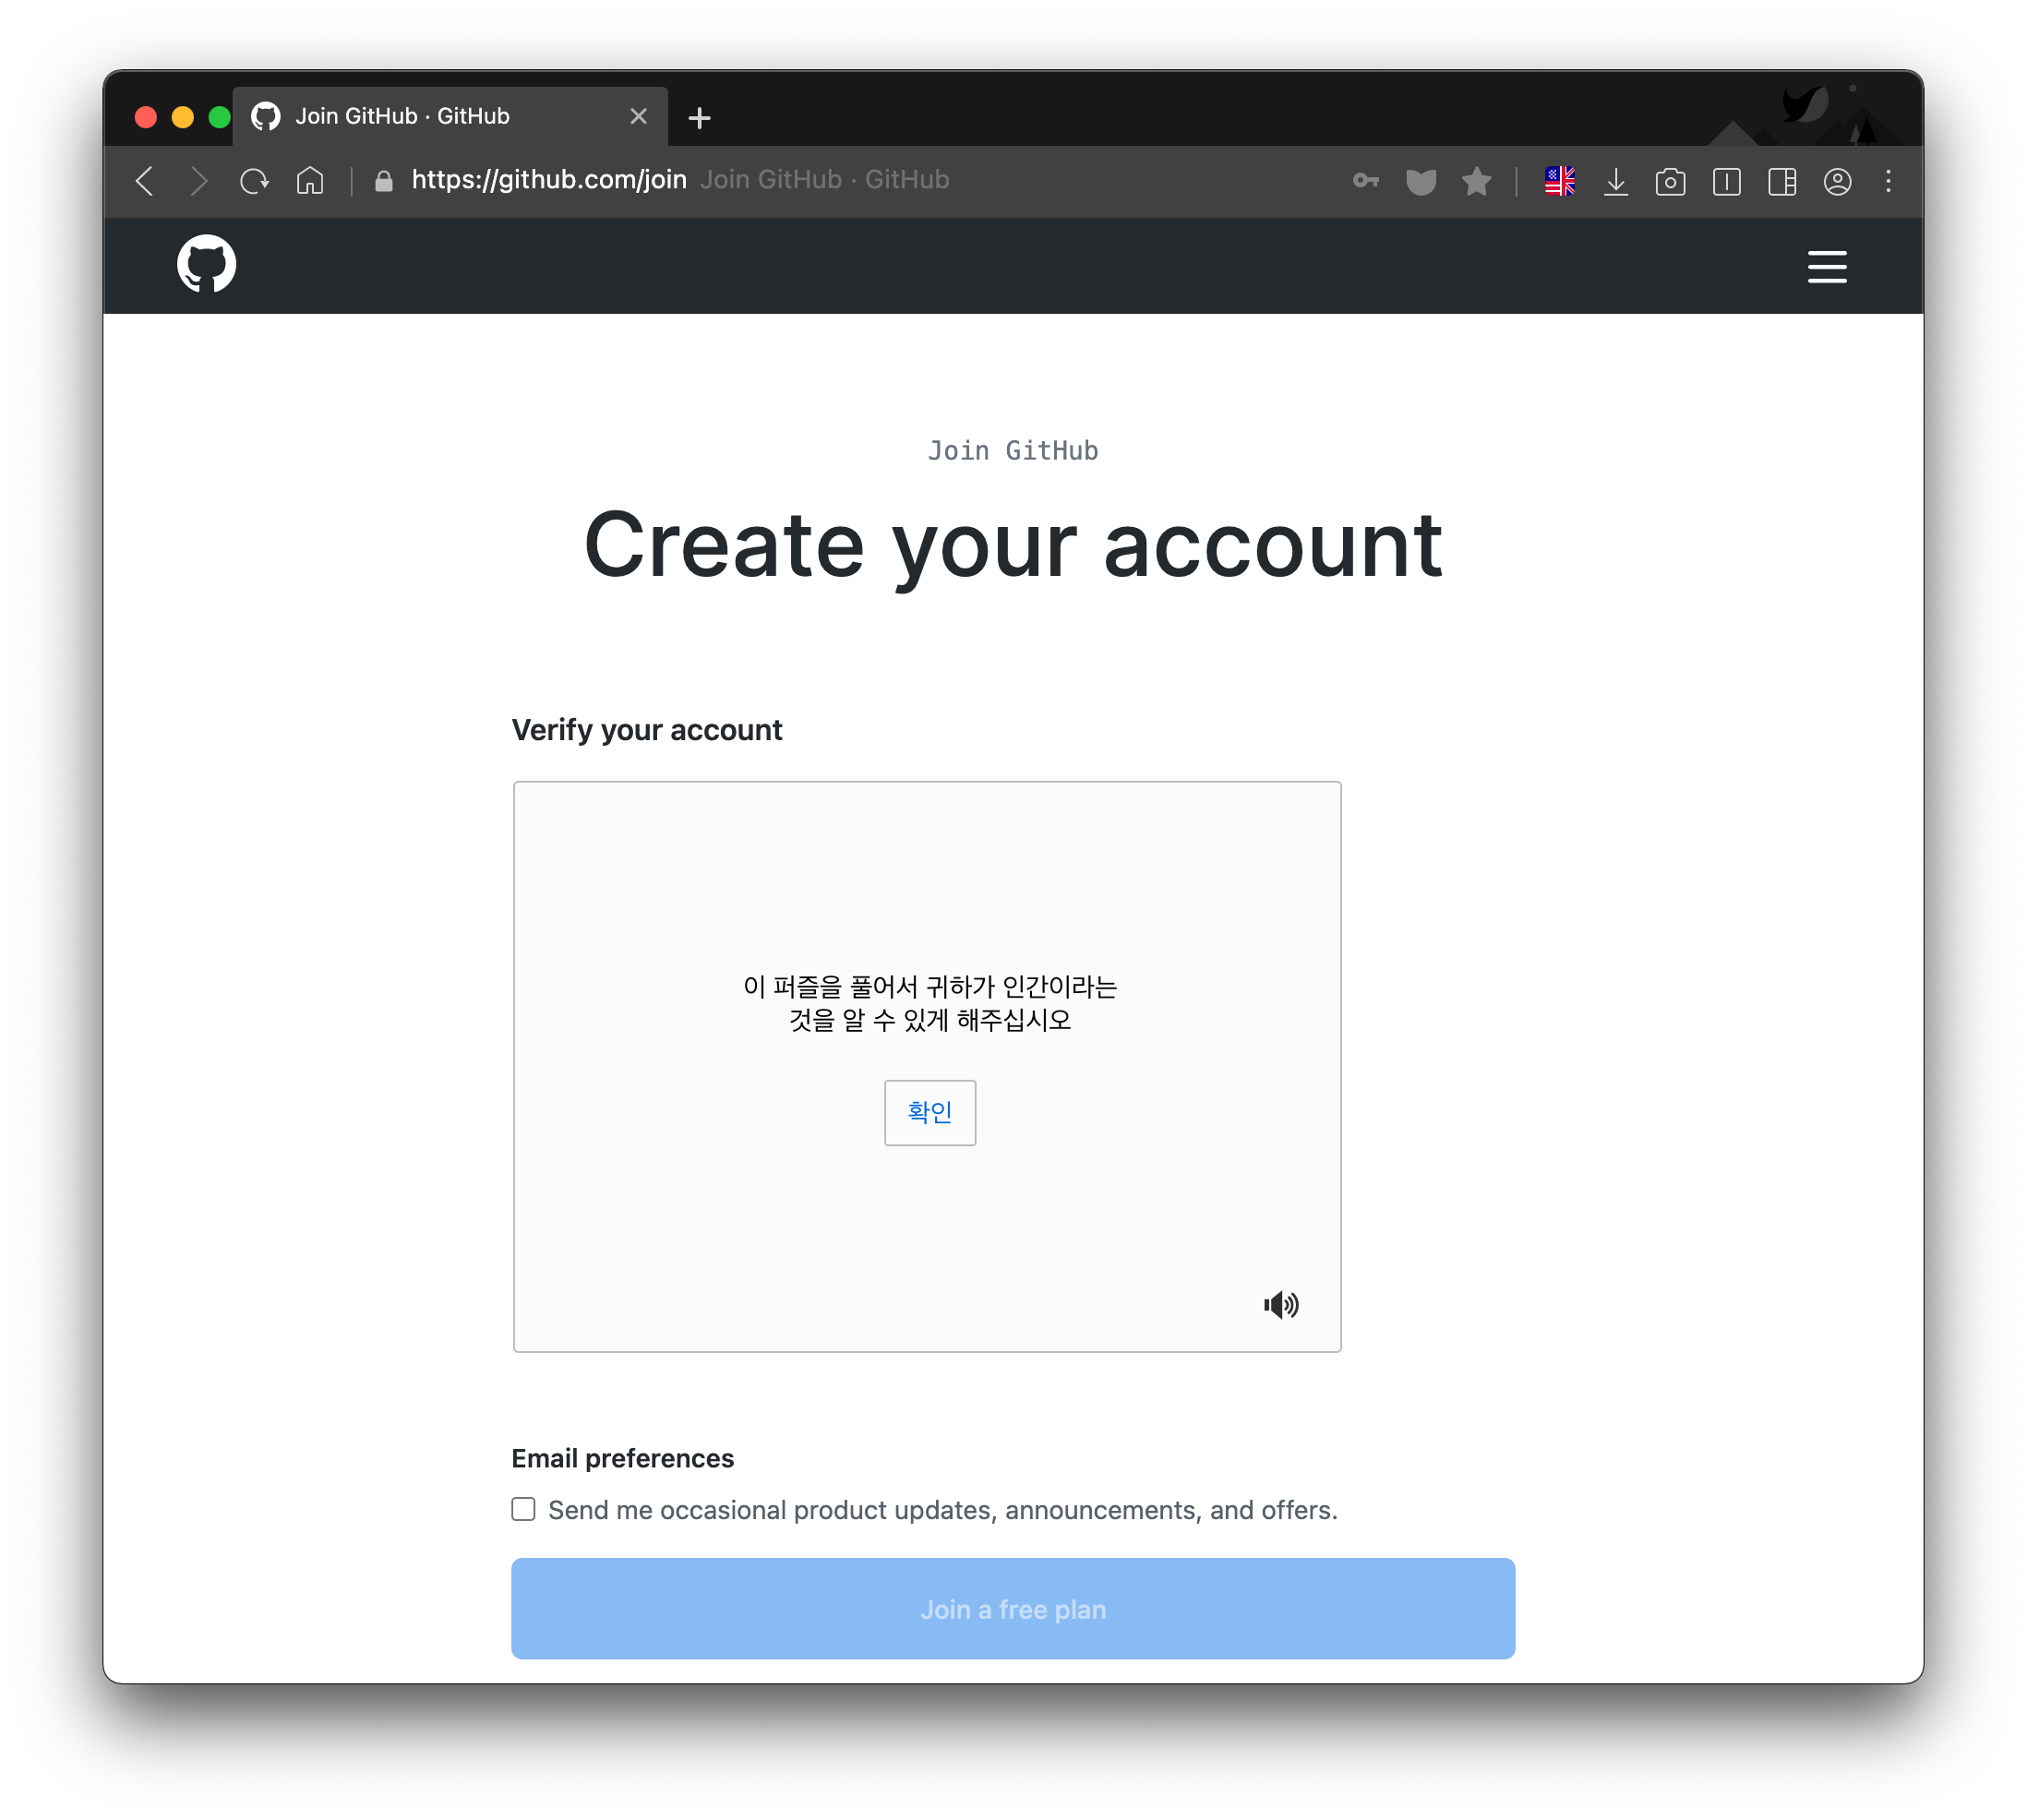Click the camera icon in browser toolbar

click(1673, 181)
